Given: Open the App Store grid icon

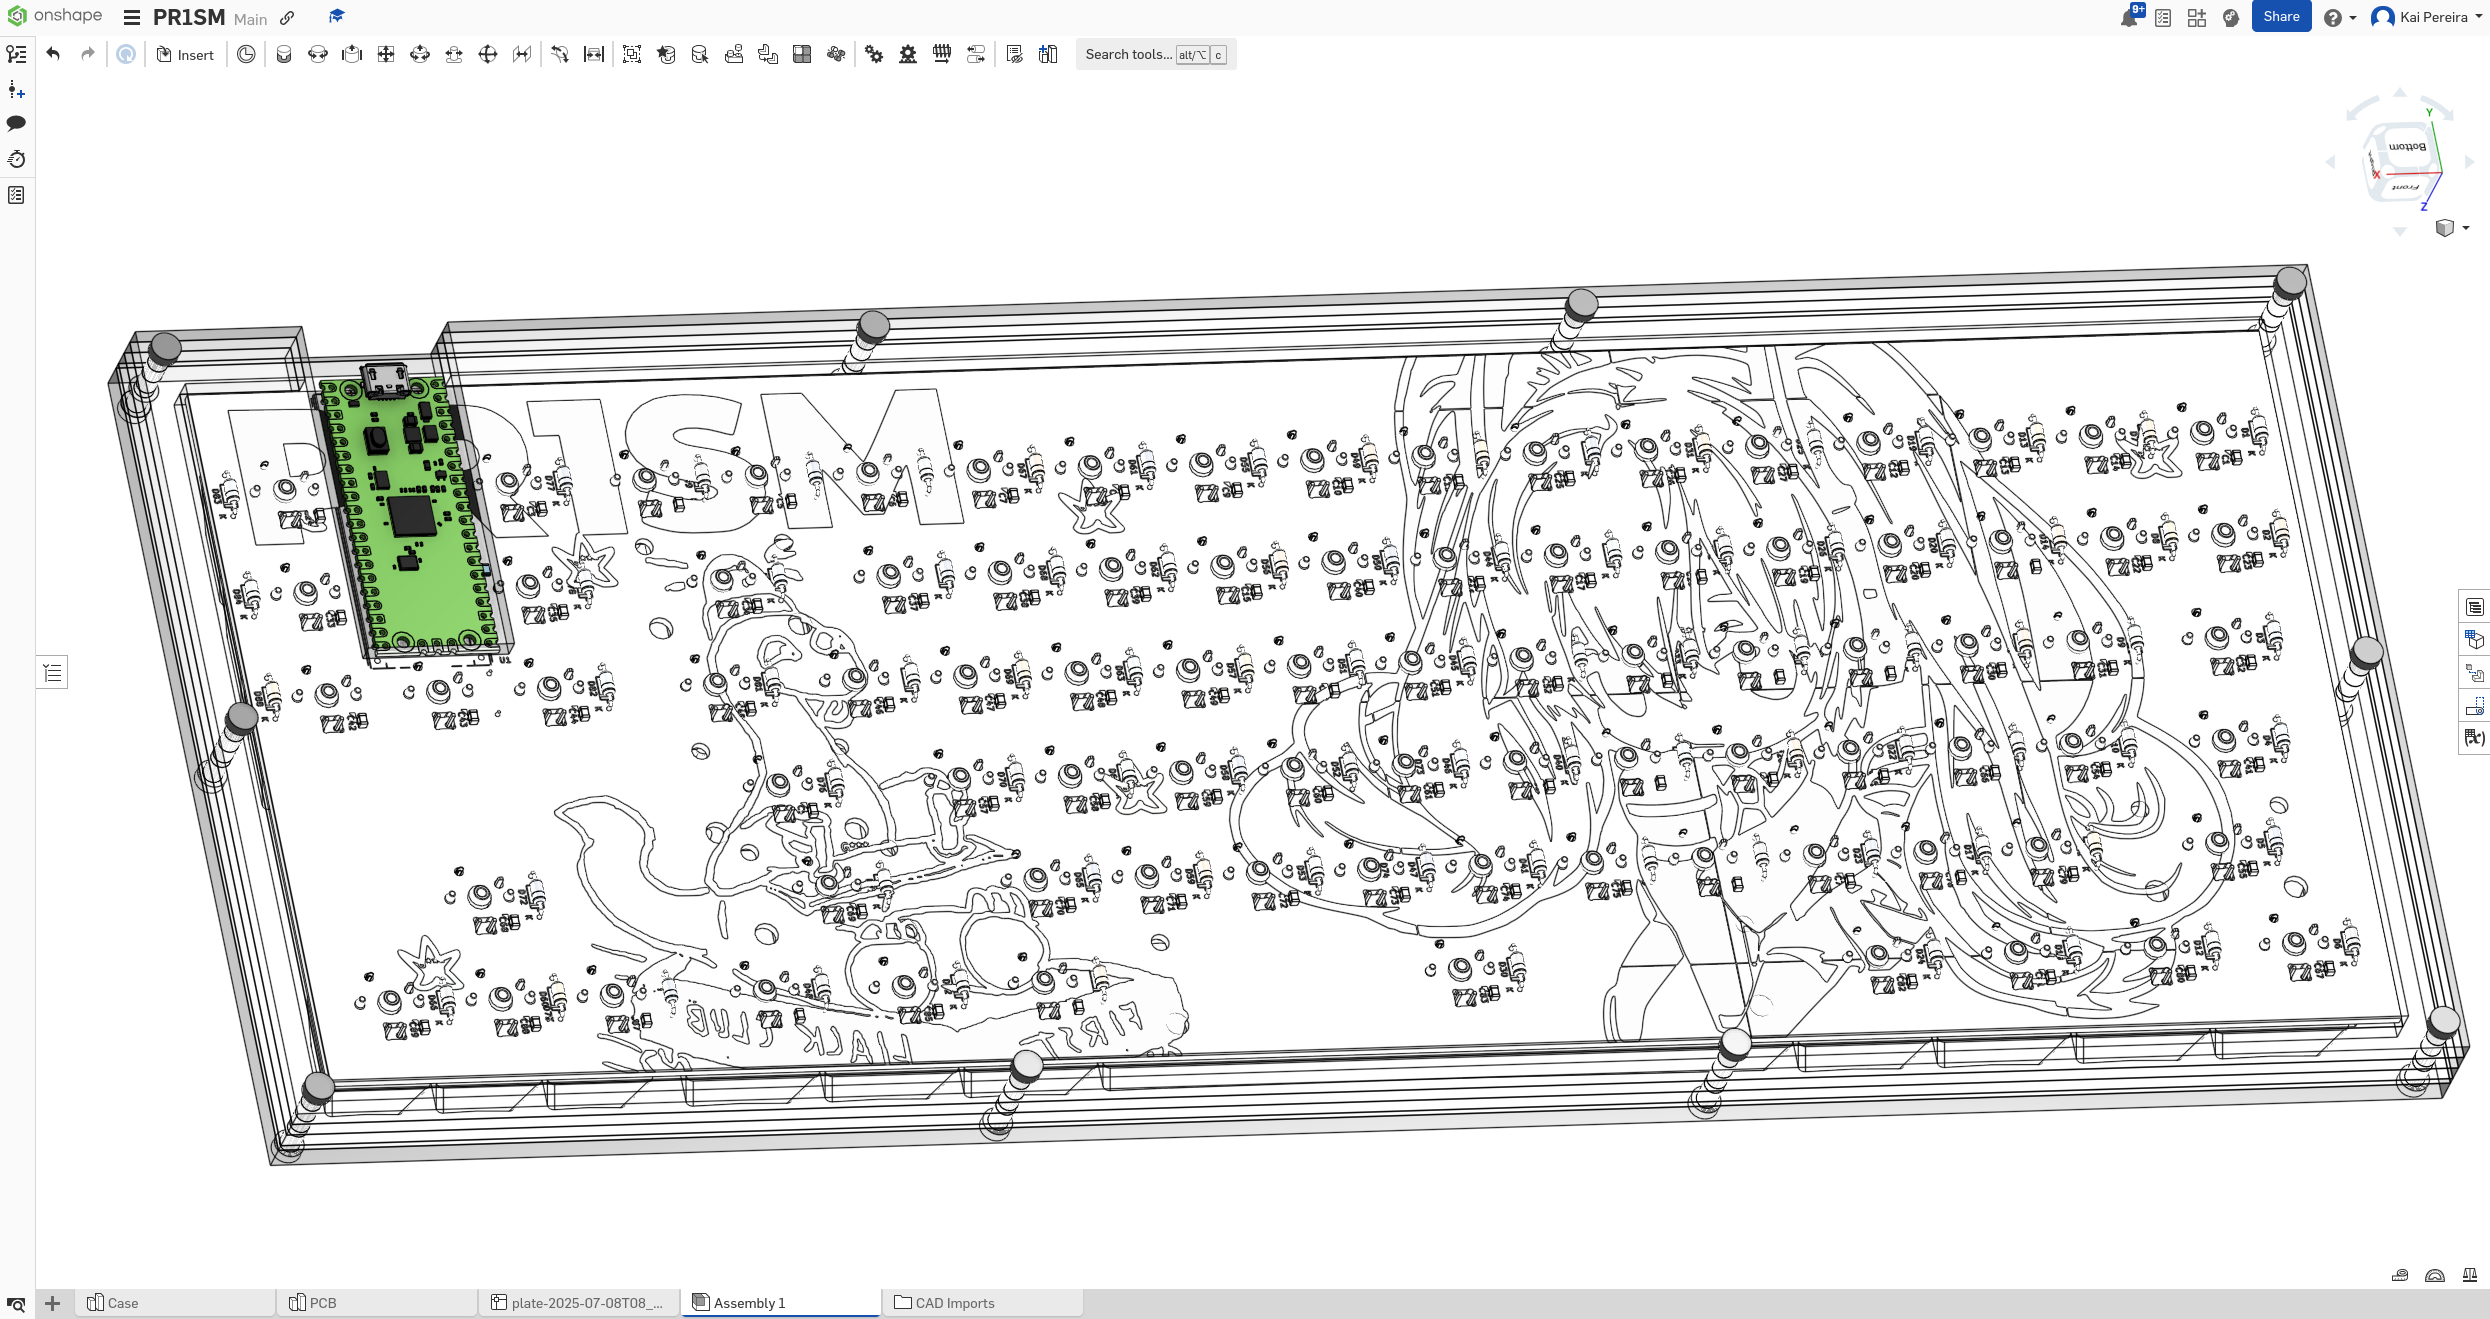Looking at the screenshot, I should pos(2197,18).
